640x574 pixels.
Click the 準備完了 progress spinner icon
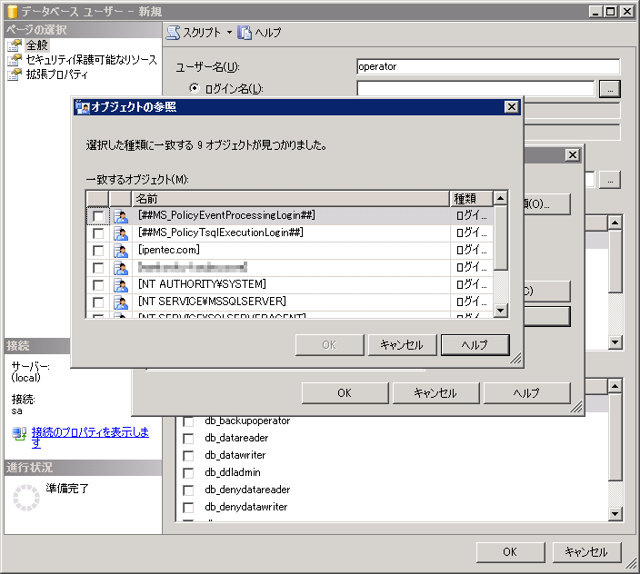click(x=27, y=498)
